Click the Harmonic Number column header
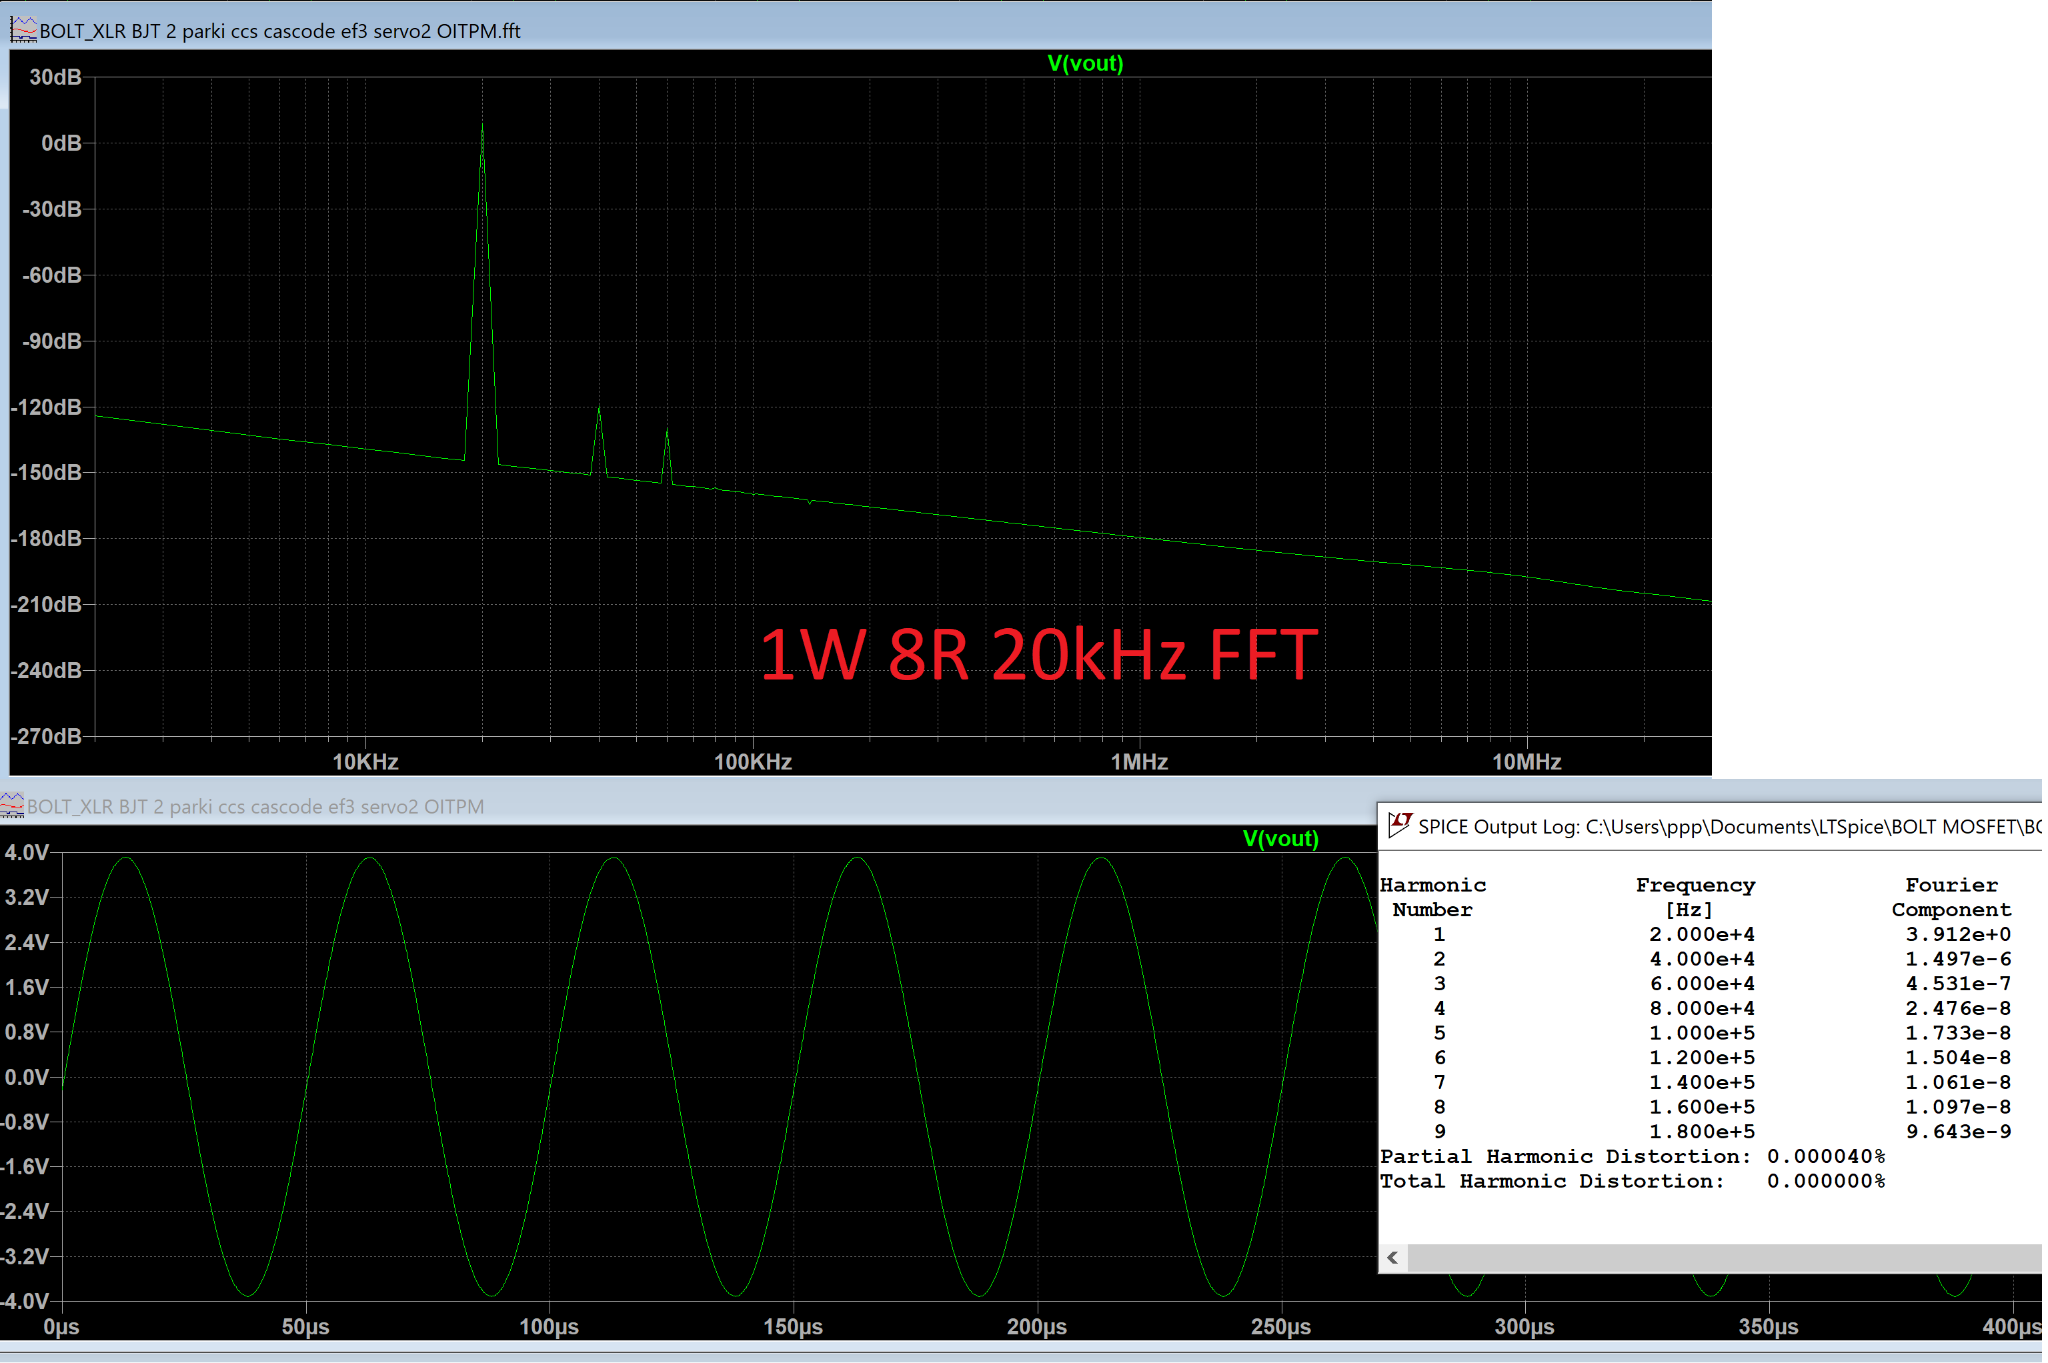 1433,897
